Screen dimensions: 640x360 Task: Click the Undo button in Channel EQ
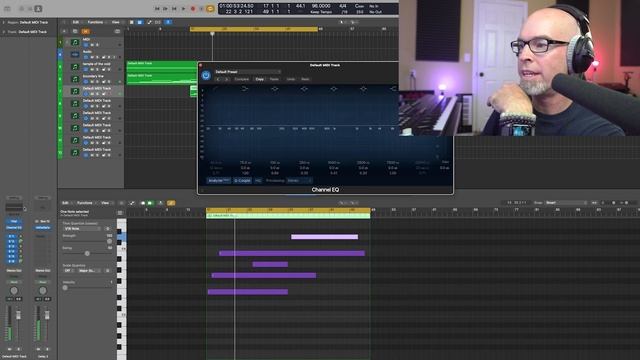pos(291,79)
